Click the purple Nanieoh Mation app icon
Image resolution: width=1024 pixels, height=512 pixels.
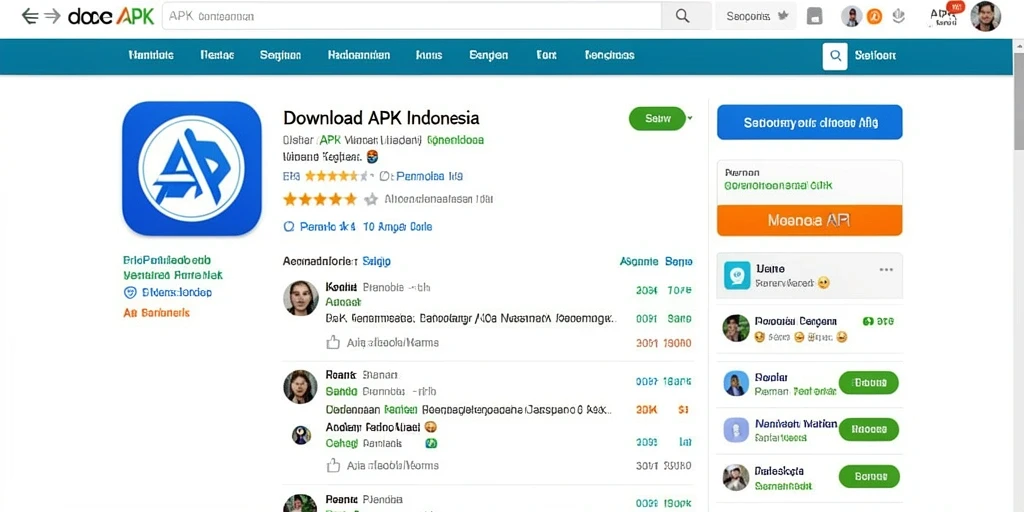pos(736,430)
